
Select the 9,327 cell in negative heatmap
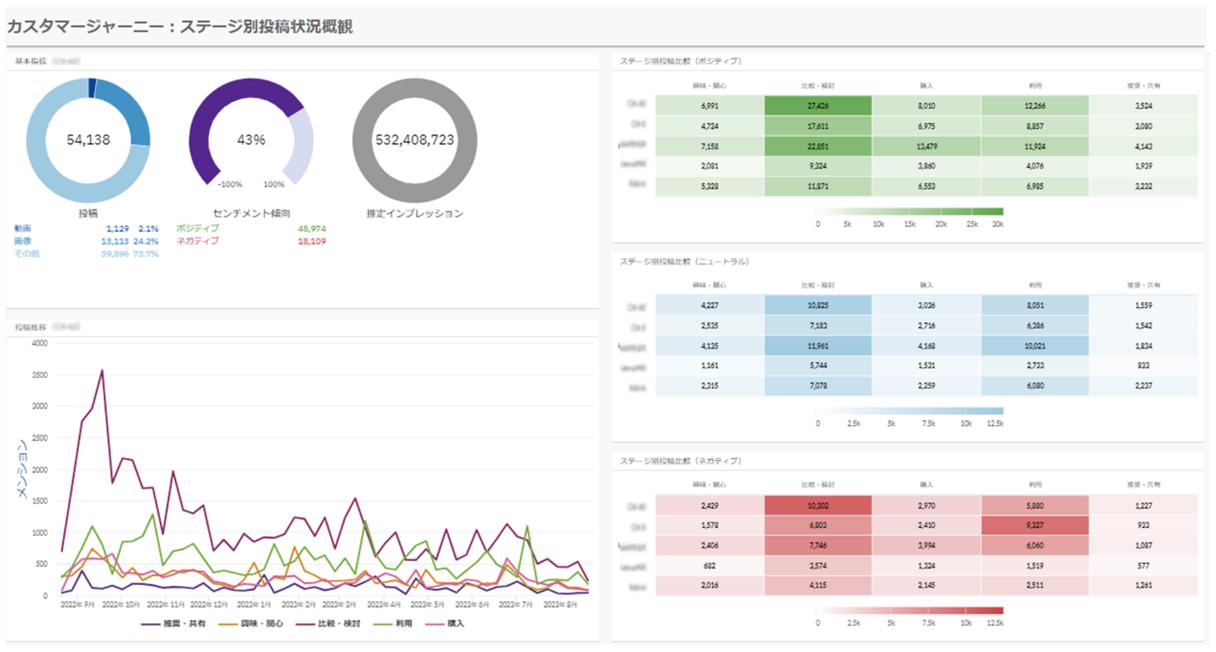[1034, 527]
